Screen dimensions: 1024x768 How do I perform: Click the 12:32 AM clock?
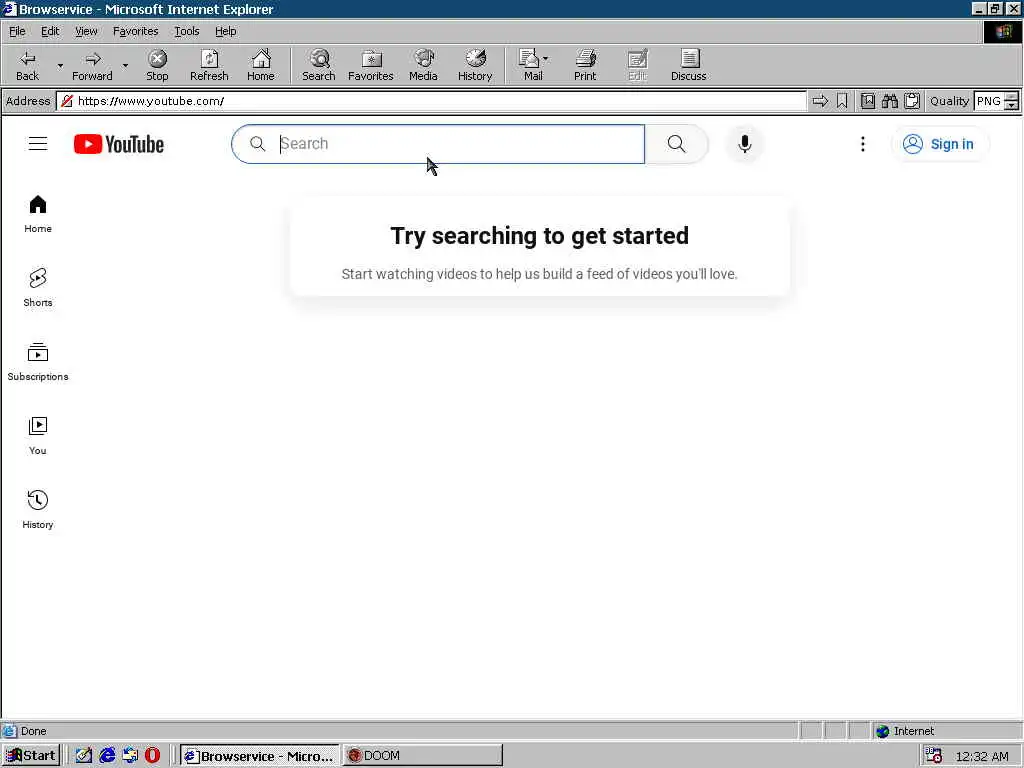982,756
